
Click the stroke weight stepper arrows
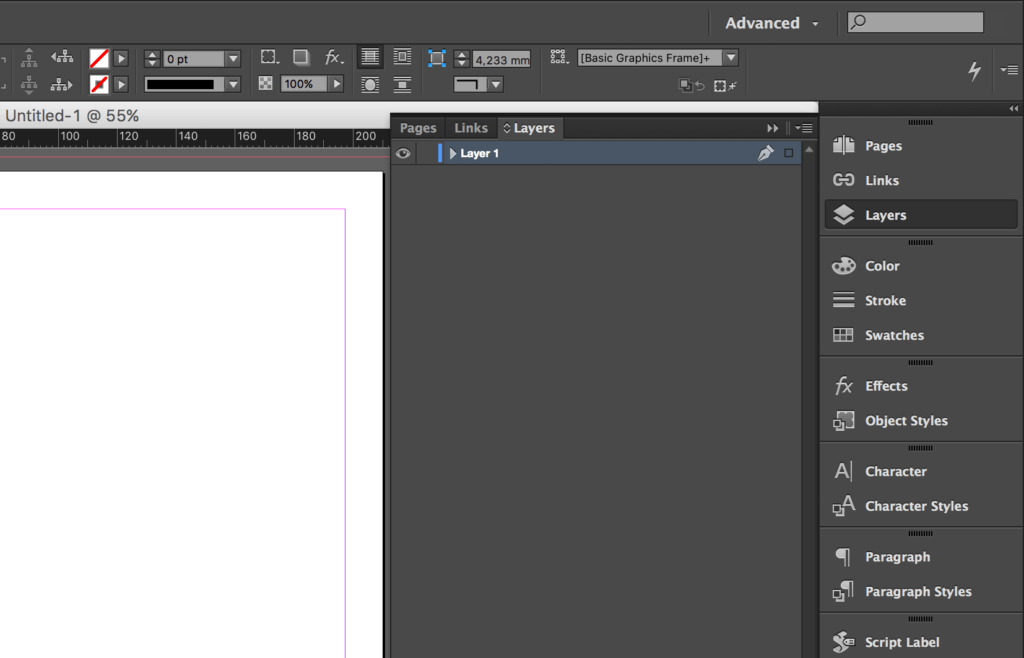[x=152, y=59]
